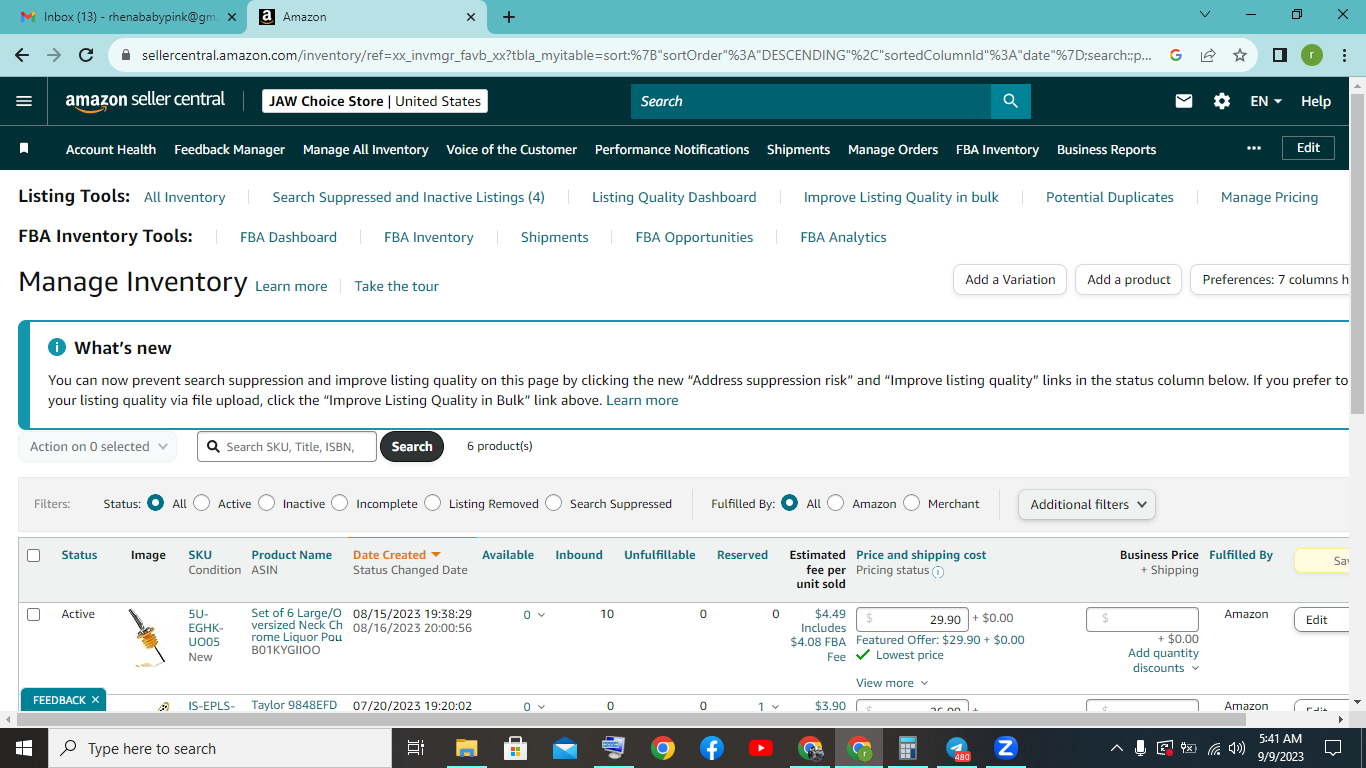Expand the Available 0 dropdown for first product
1366x768 pixels.
(535, 615)
